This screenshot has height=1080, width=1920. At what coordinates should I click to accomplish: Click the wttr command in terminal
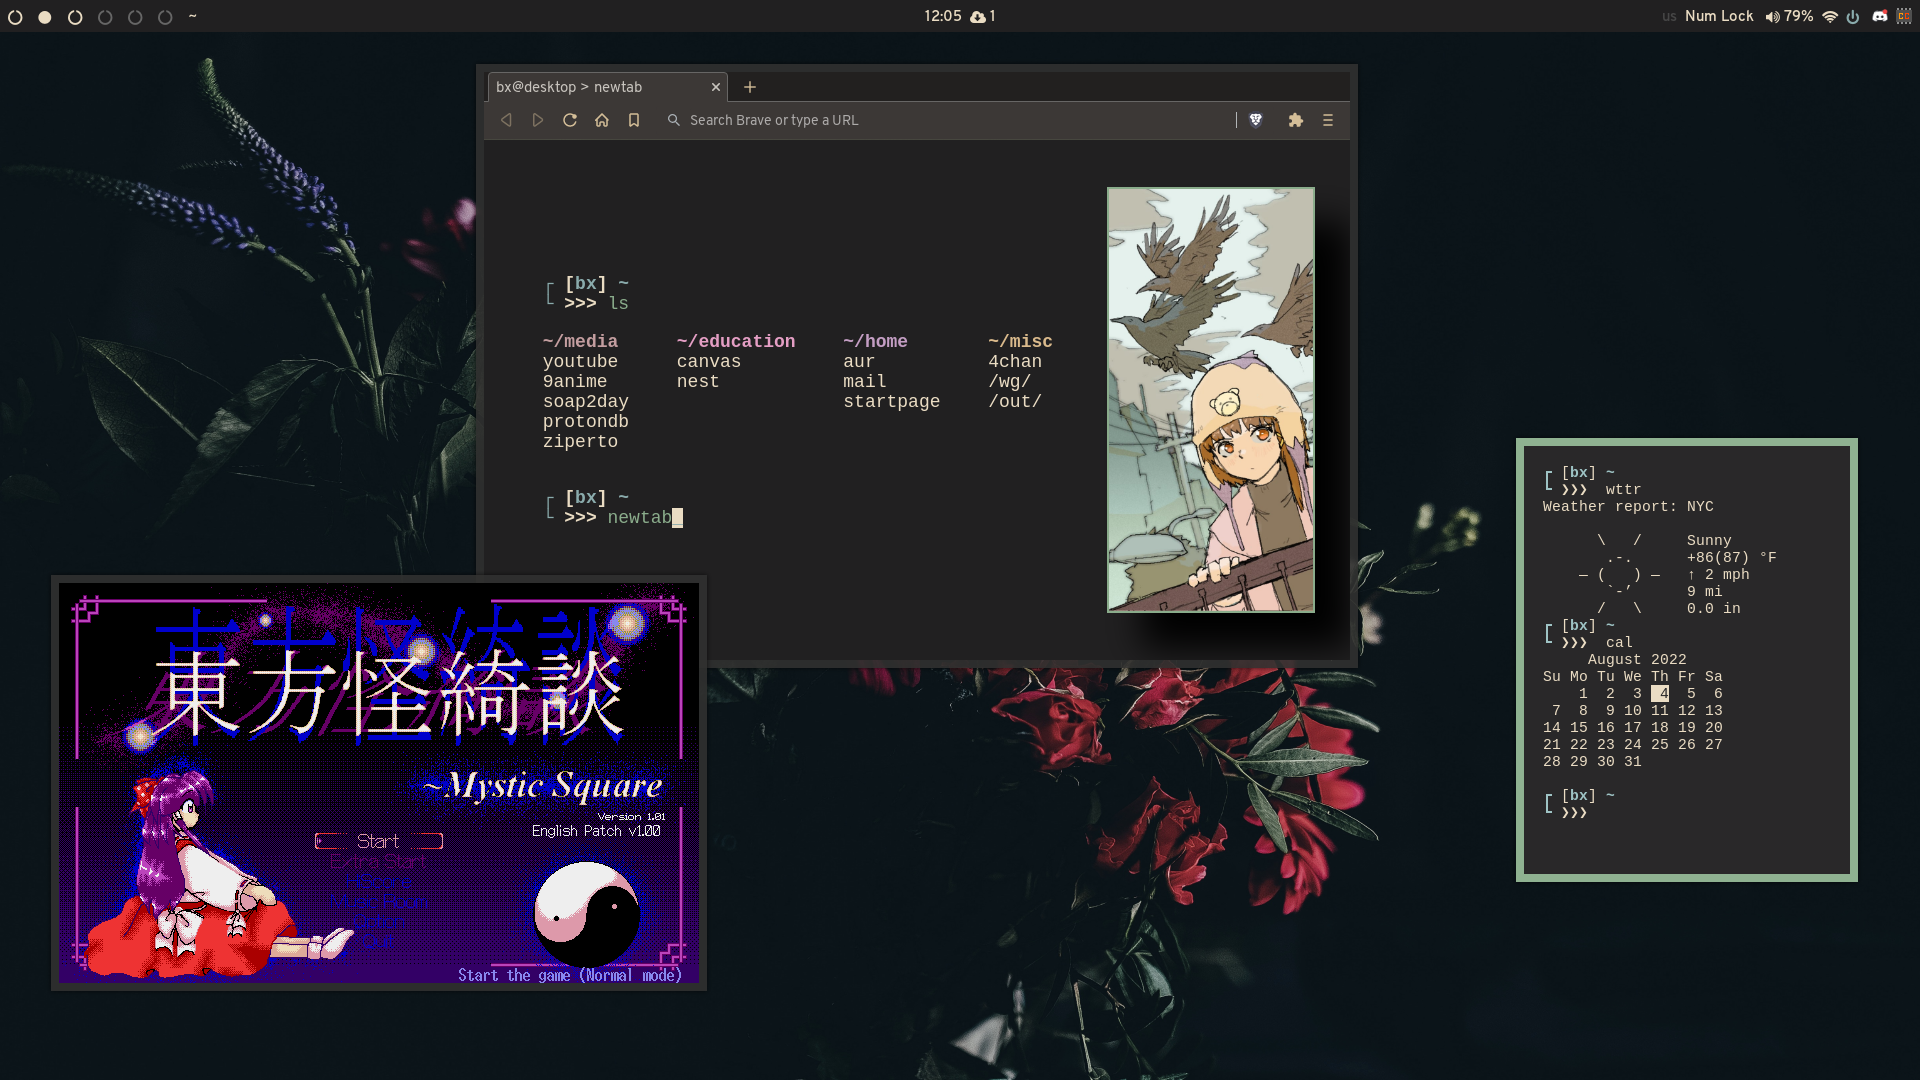point(1623,489)
